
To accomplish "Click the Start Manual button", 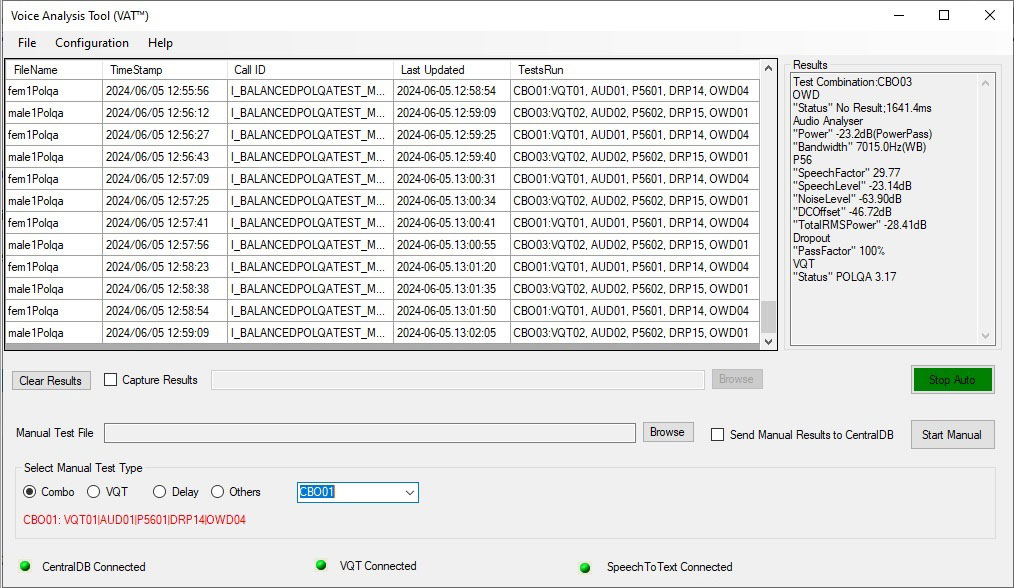I will coord(952,435).
